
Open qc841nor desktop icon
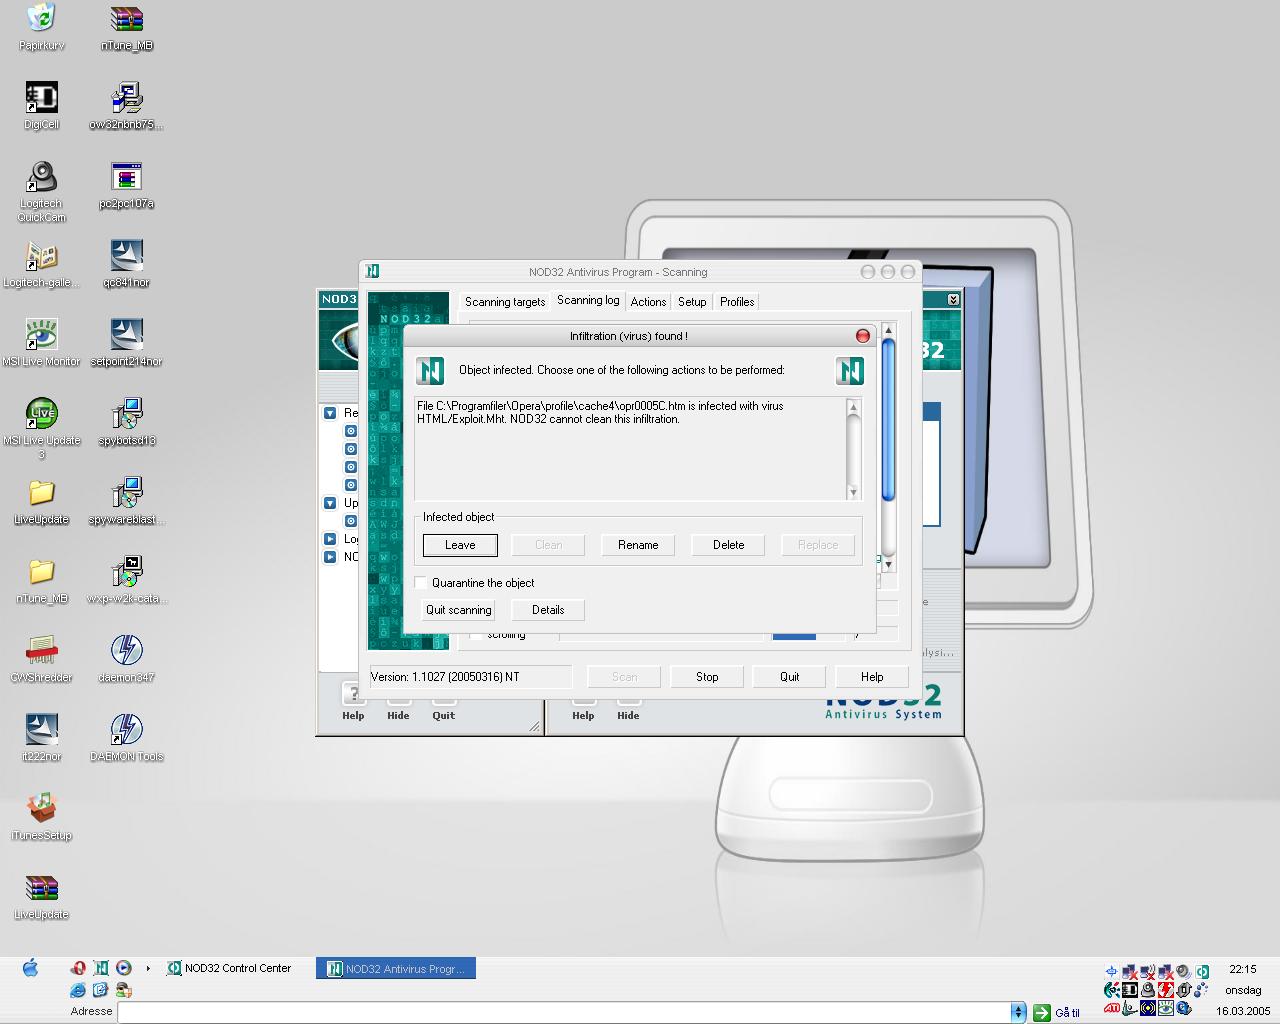(x=127, y=263)
